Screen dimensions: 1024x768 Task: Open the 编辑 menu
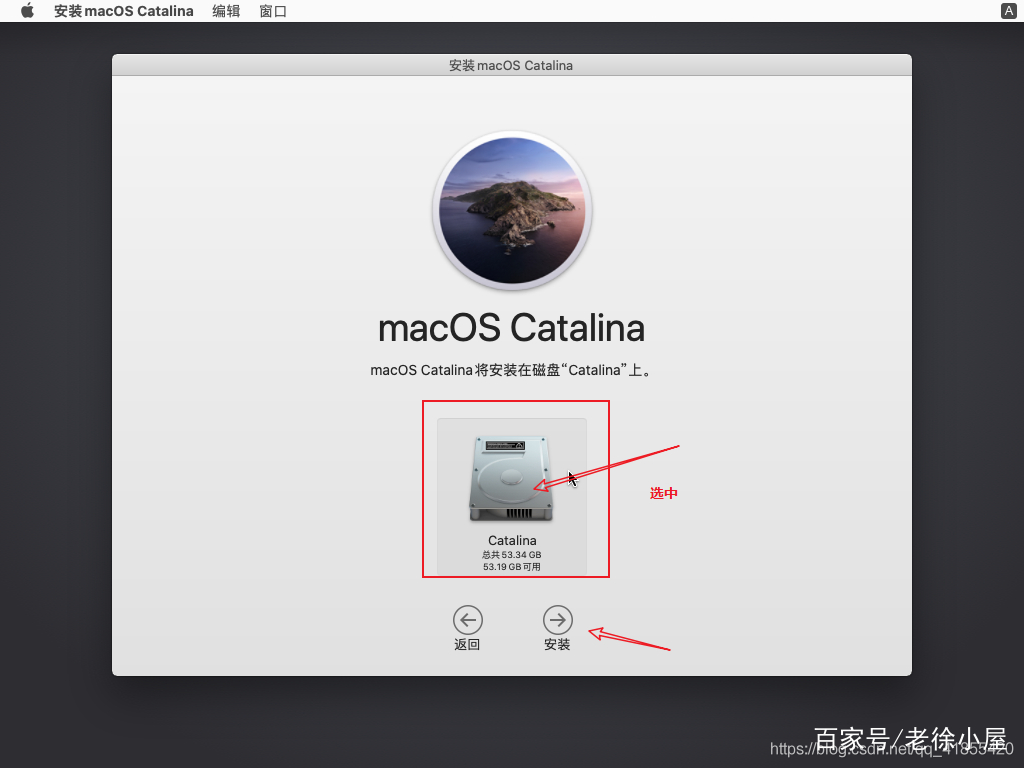click(226, 11)
